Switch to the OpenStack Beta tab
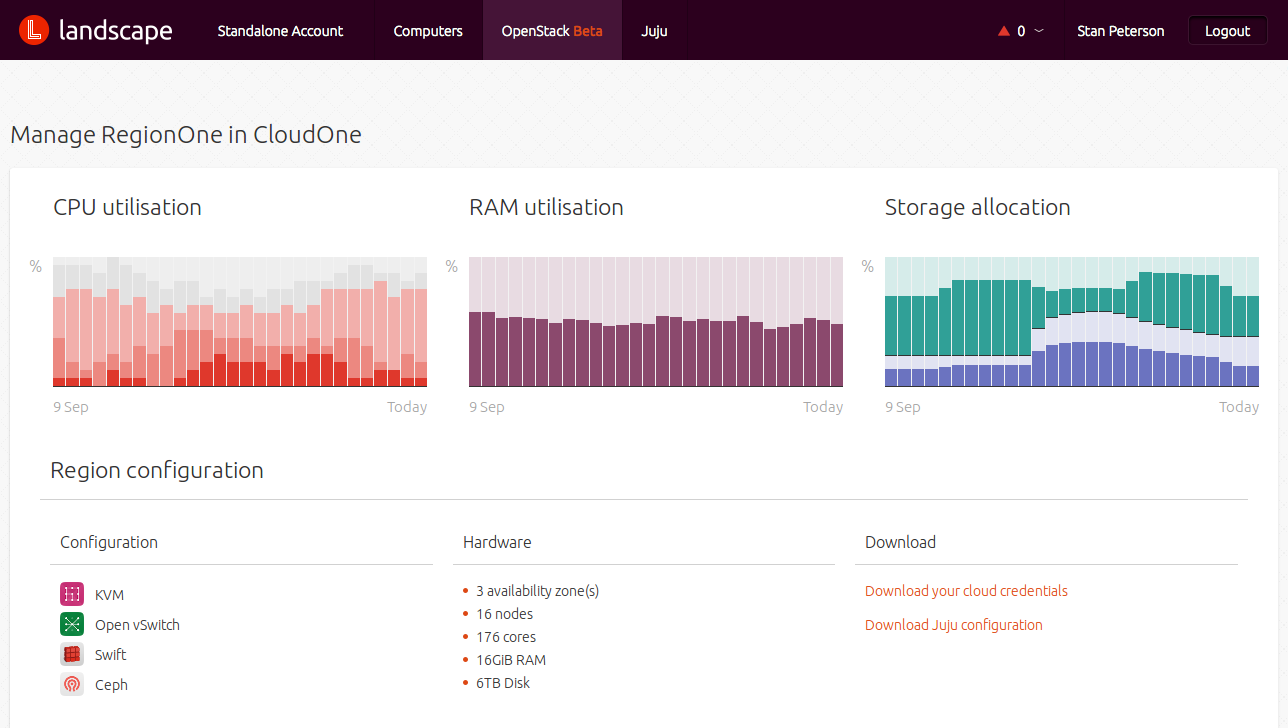 [x=552, y=30]
